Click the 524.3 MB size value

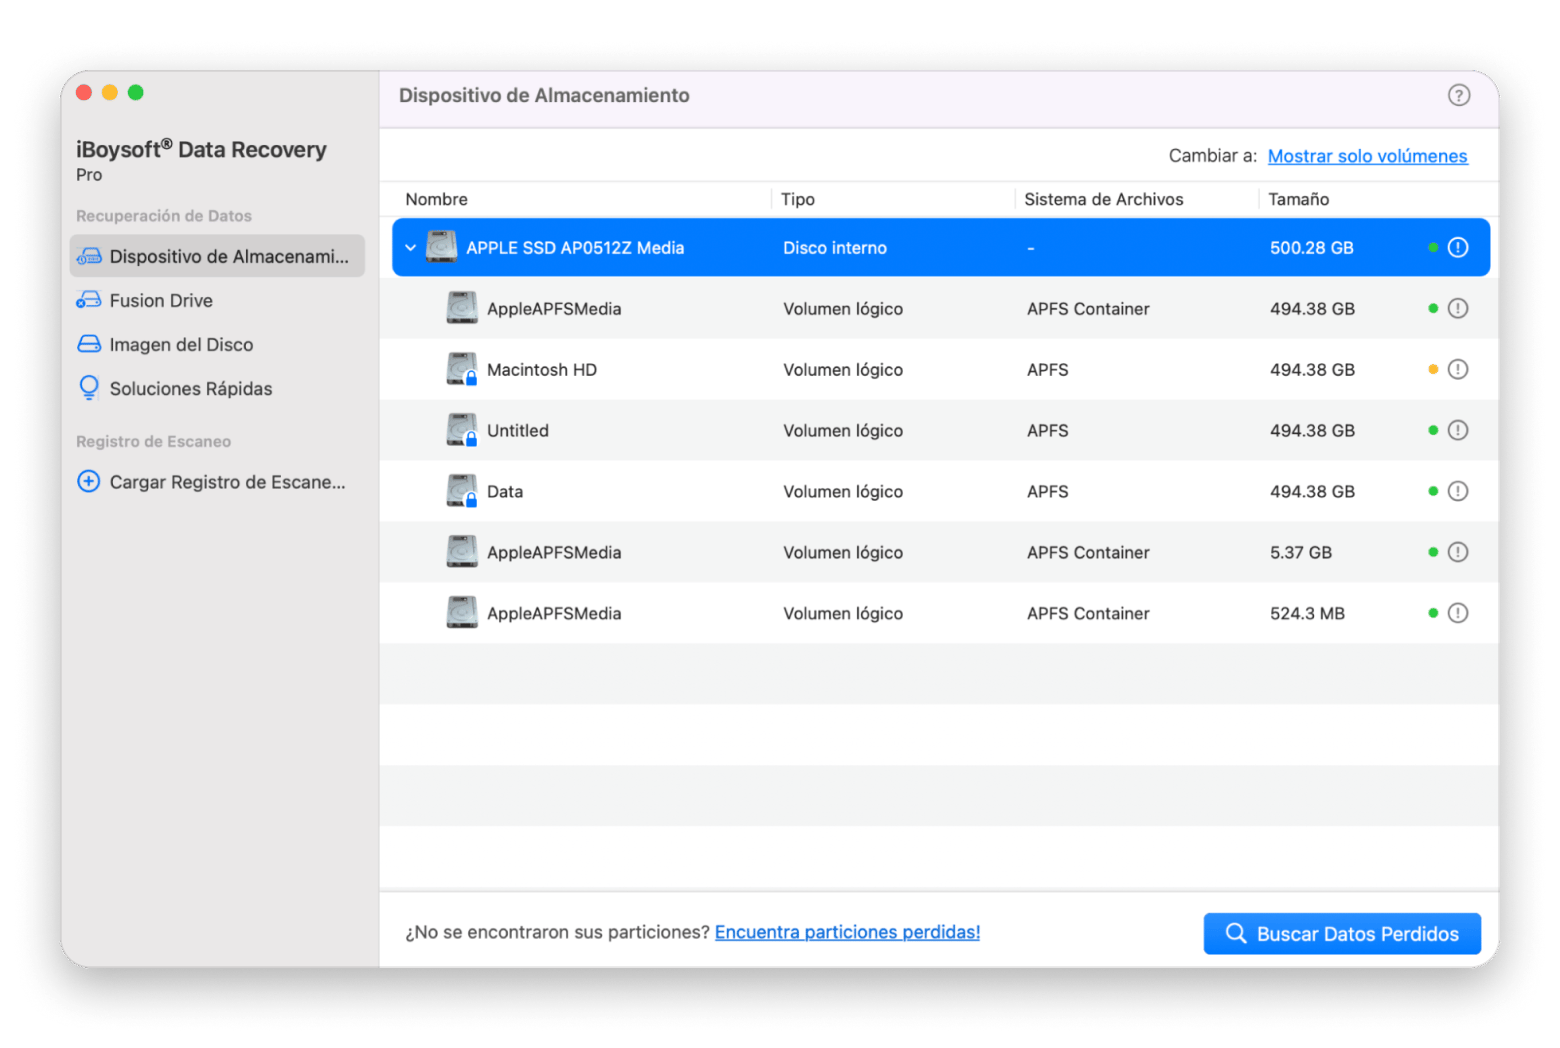pos(1307,613)
